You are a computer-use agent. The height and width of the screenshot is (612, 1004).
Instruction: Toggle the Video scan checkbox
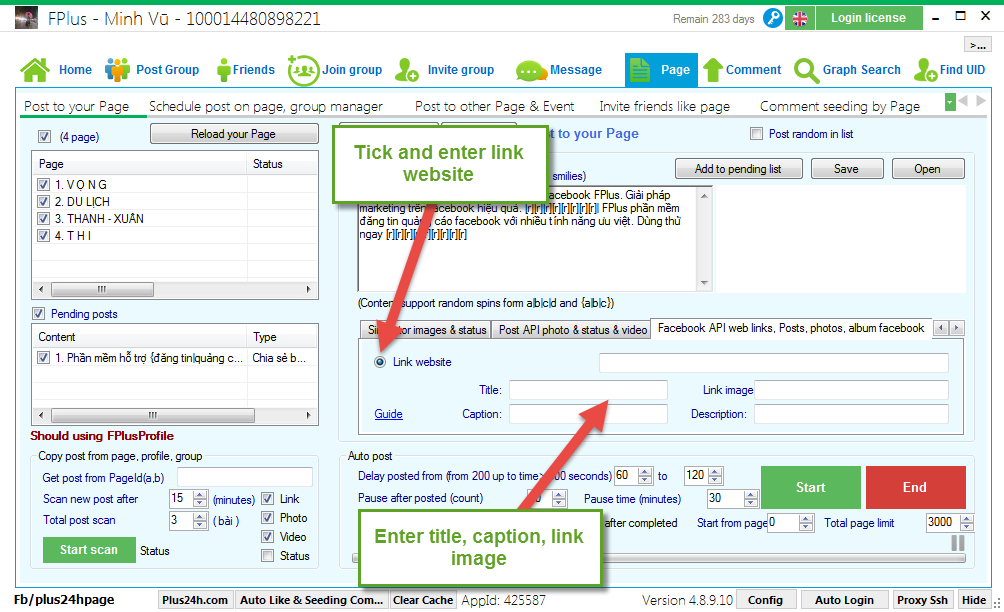pyautogui.click(x=268, y=537)
